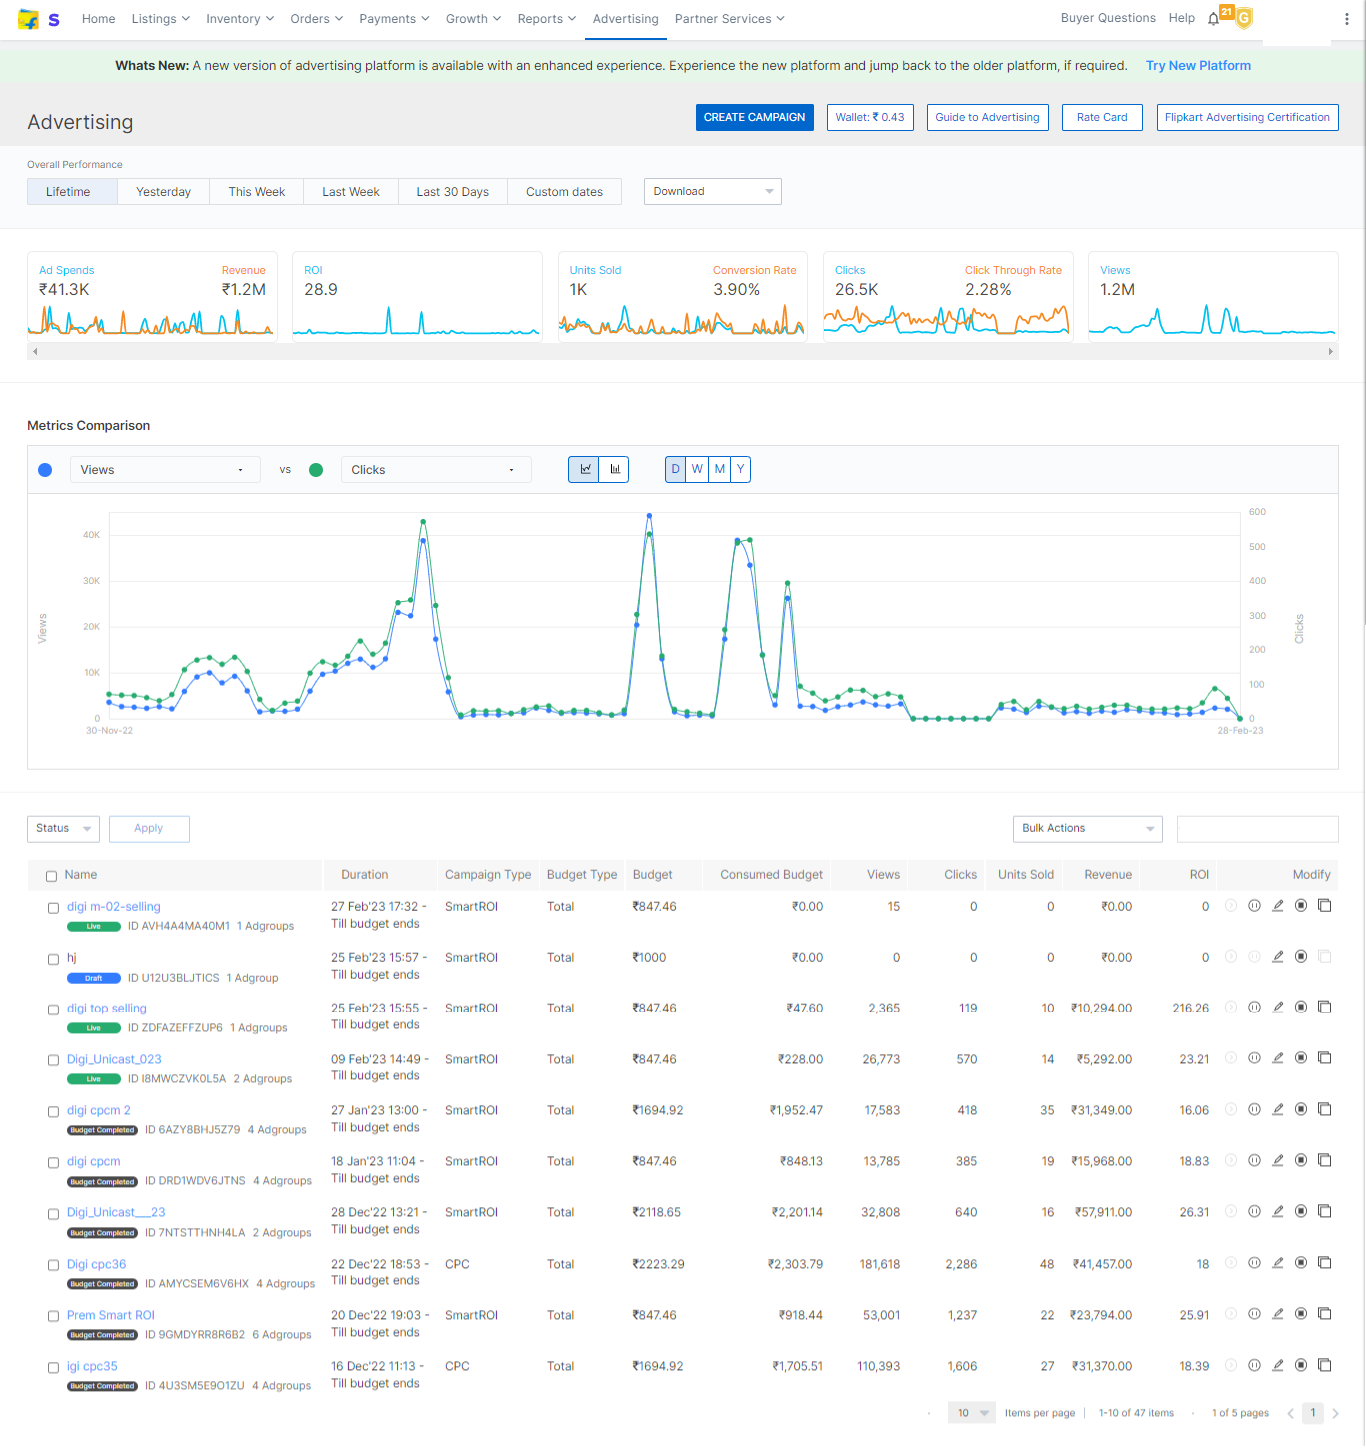Screen dimensions: 1366x1448
Task: Stop the digi m-02-selling campaign
Action: pos(1301,906)
